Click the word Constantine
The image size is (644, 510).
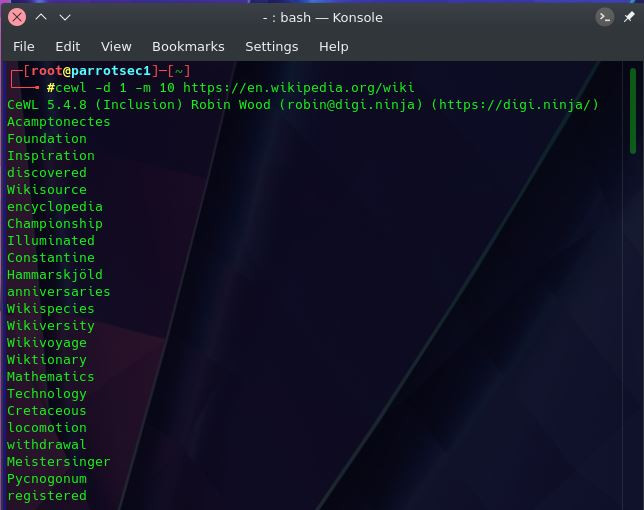[x=51, y=257]
